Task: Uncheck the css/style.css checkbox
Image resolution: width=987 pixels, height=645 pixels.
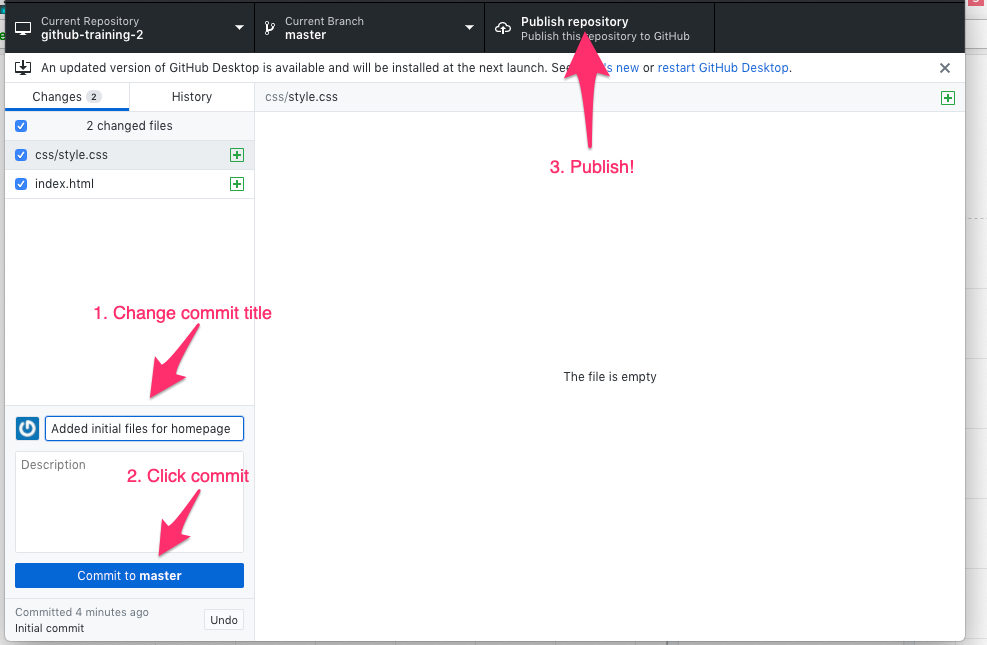Action: pyautogui.click(x=21, y=155)
